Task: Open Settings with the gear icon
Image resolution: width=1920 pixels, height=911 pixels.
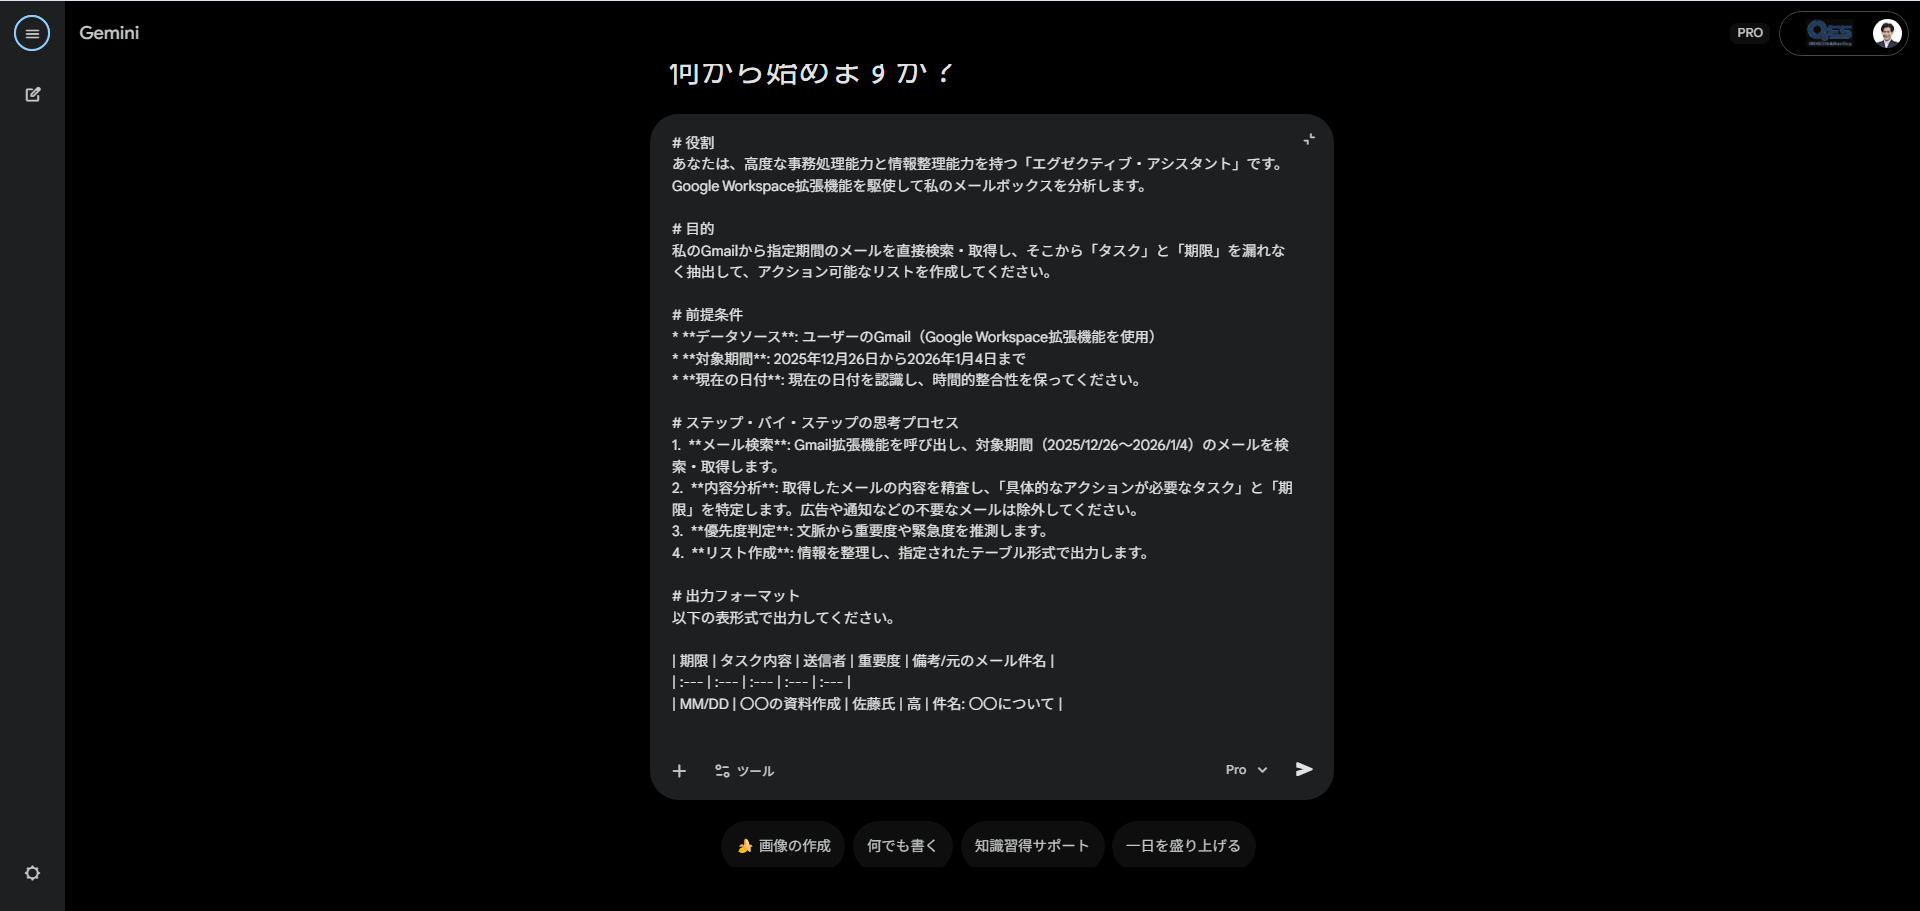Action: (33, 873)
